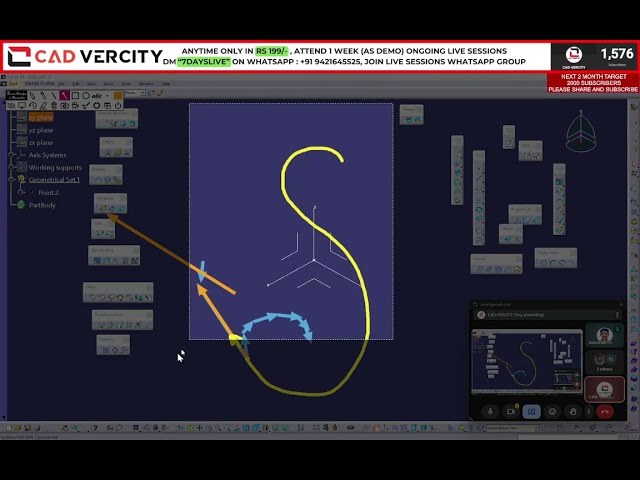
Task: Click the window icon in annotation toolbar
Action: tap(107, 106)
